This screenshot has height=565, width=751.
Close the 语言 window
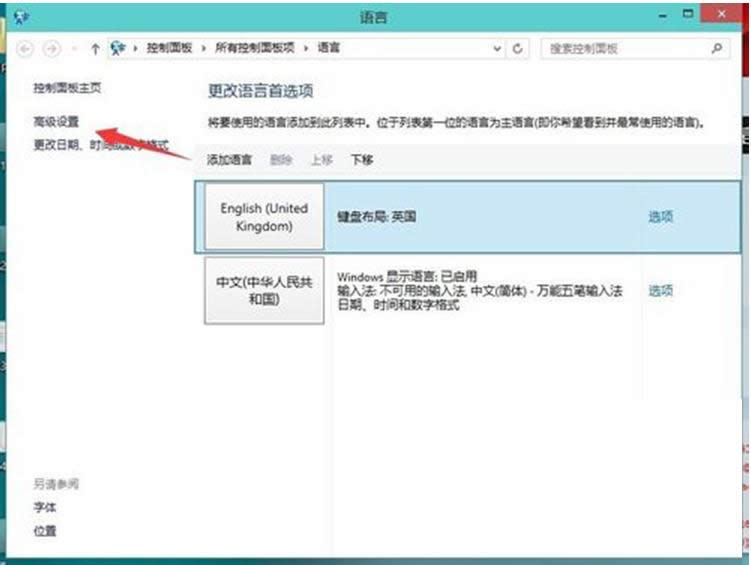coord(721,14)
